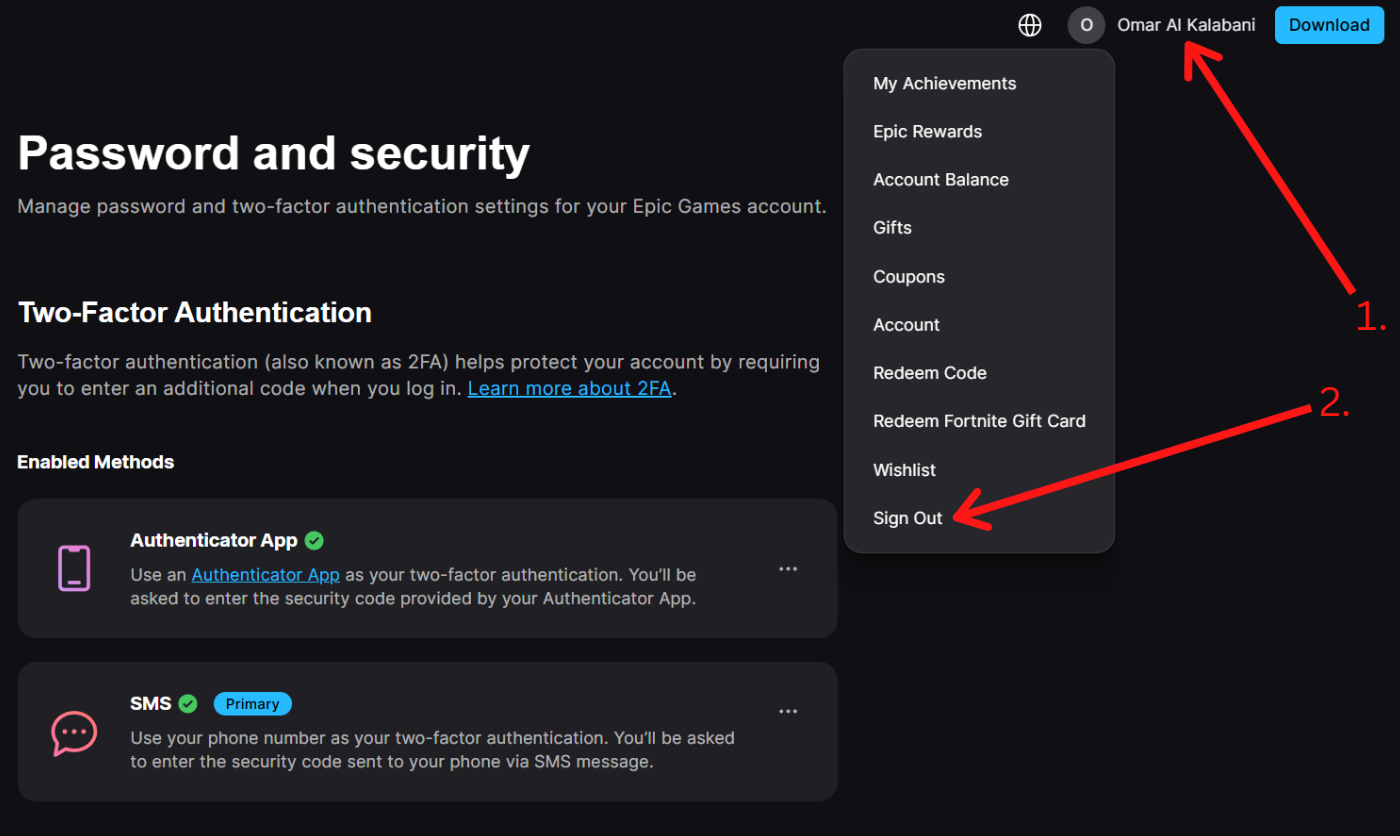
Task: Click the globe language icon
Action: pyautogui.click(x=1029, y=25)
